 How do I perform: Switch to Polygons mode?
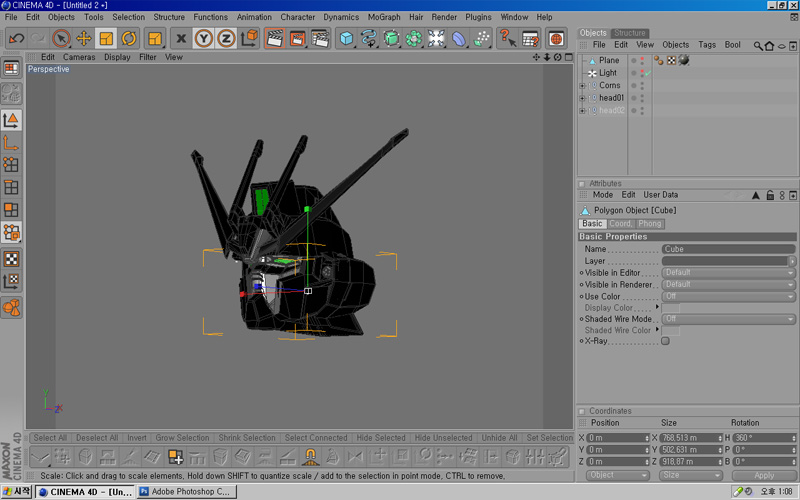pyautogui.click(x=11, y=209)
